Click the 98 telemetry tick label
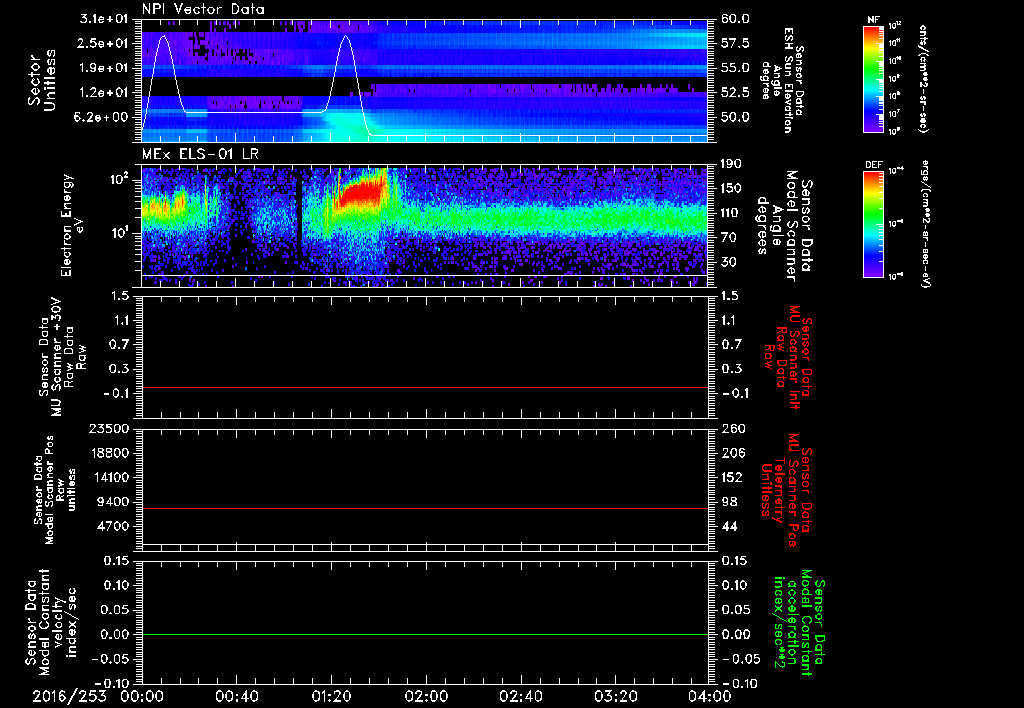Viewport: 1024px width, 708px height. [x=729, y=502]
